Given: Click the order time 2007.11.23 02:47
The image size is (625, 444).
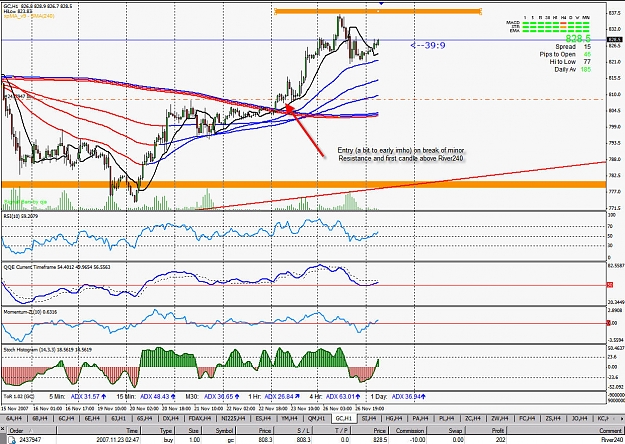Looking at the screenshot, I should pyautogui.click(x=117, y=440).
